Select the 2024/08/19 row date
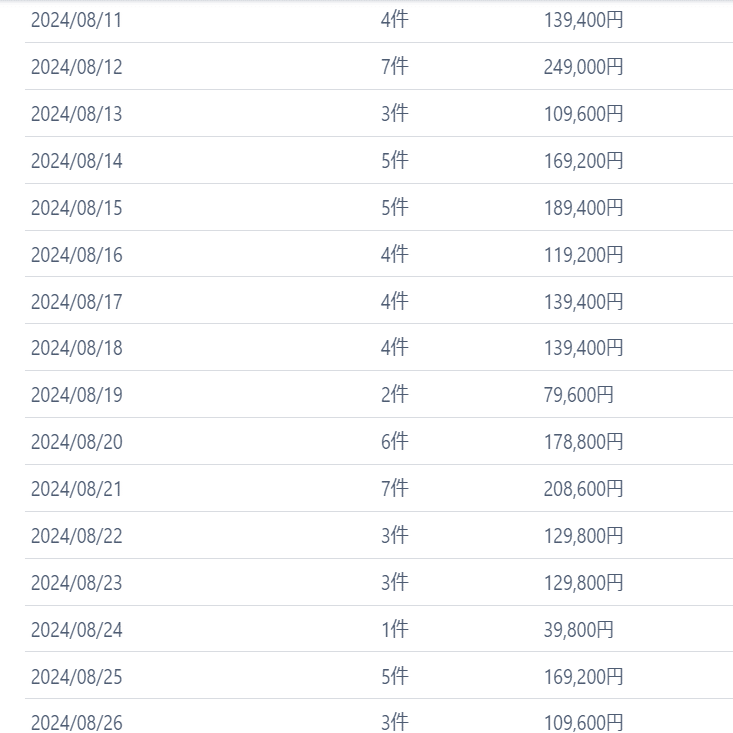Viewport: 733px width, 733px height. point(76,395)
